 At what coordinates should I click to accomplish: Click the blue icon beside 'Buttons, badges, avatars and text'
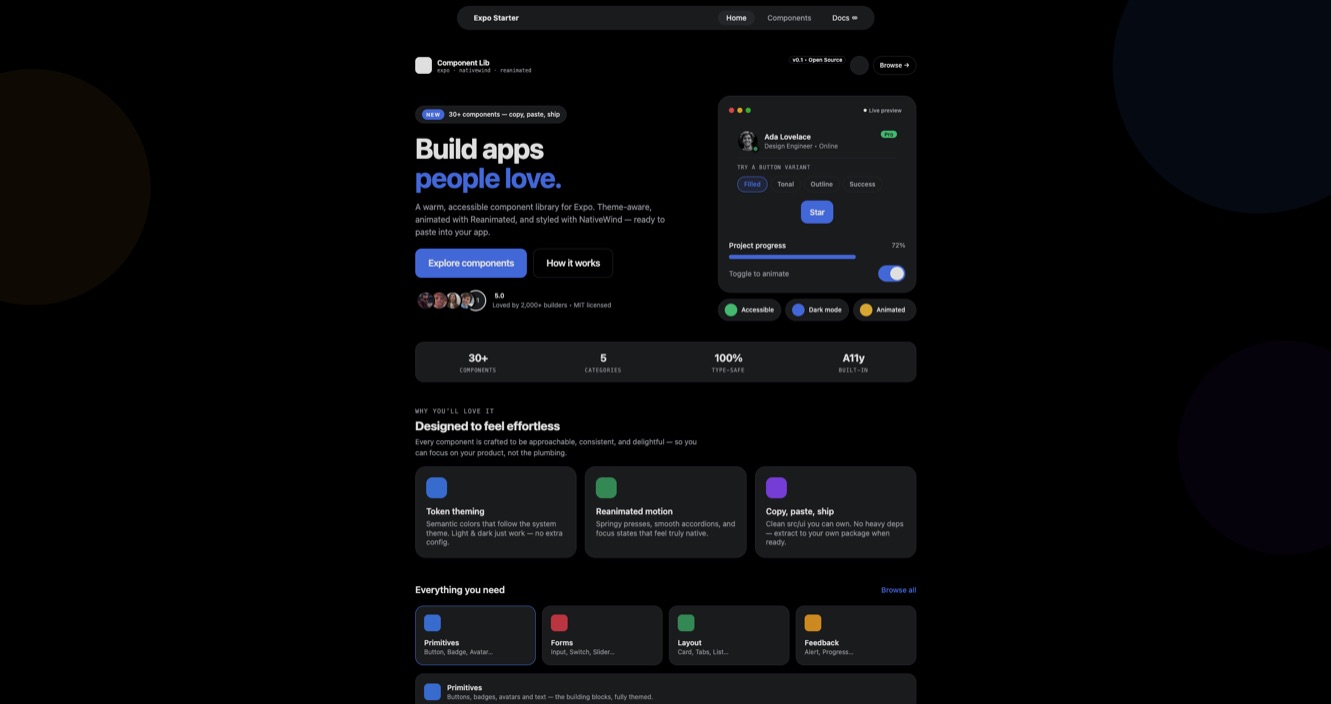click(x=432, y=692)
